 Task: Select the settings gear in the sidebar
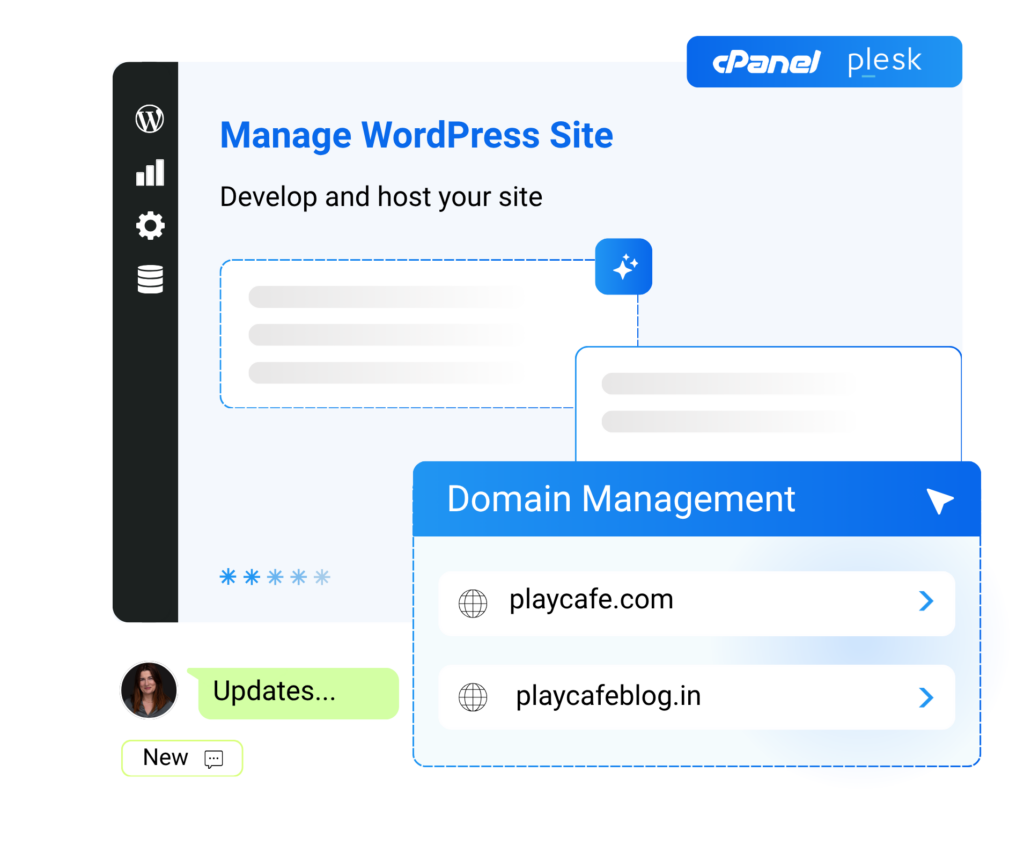tap(149, 225)
